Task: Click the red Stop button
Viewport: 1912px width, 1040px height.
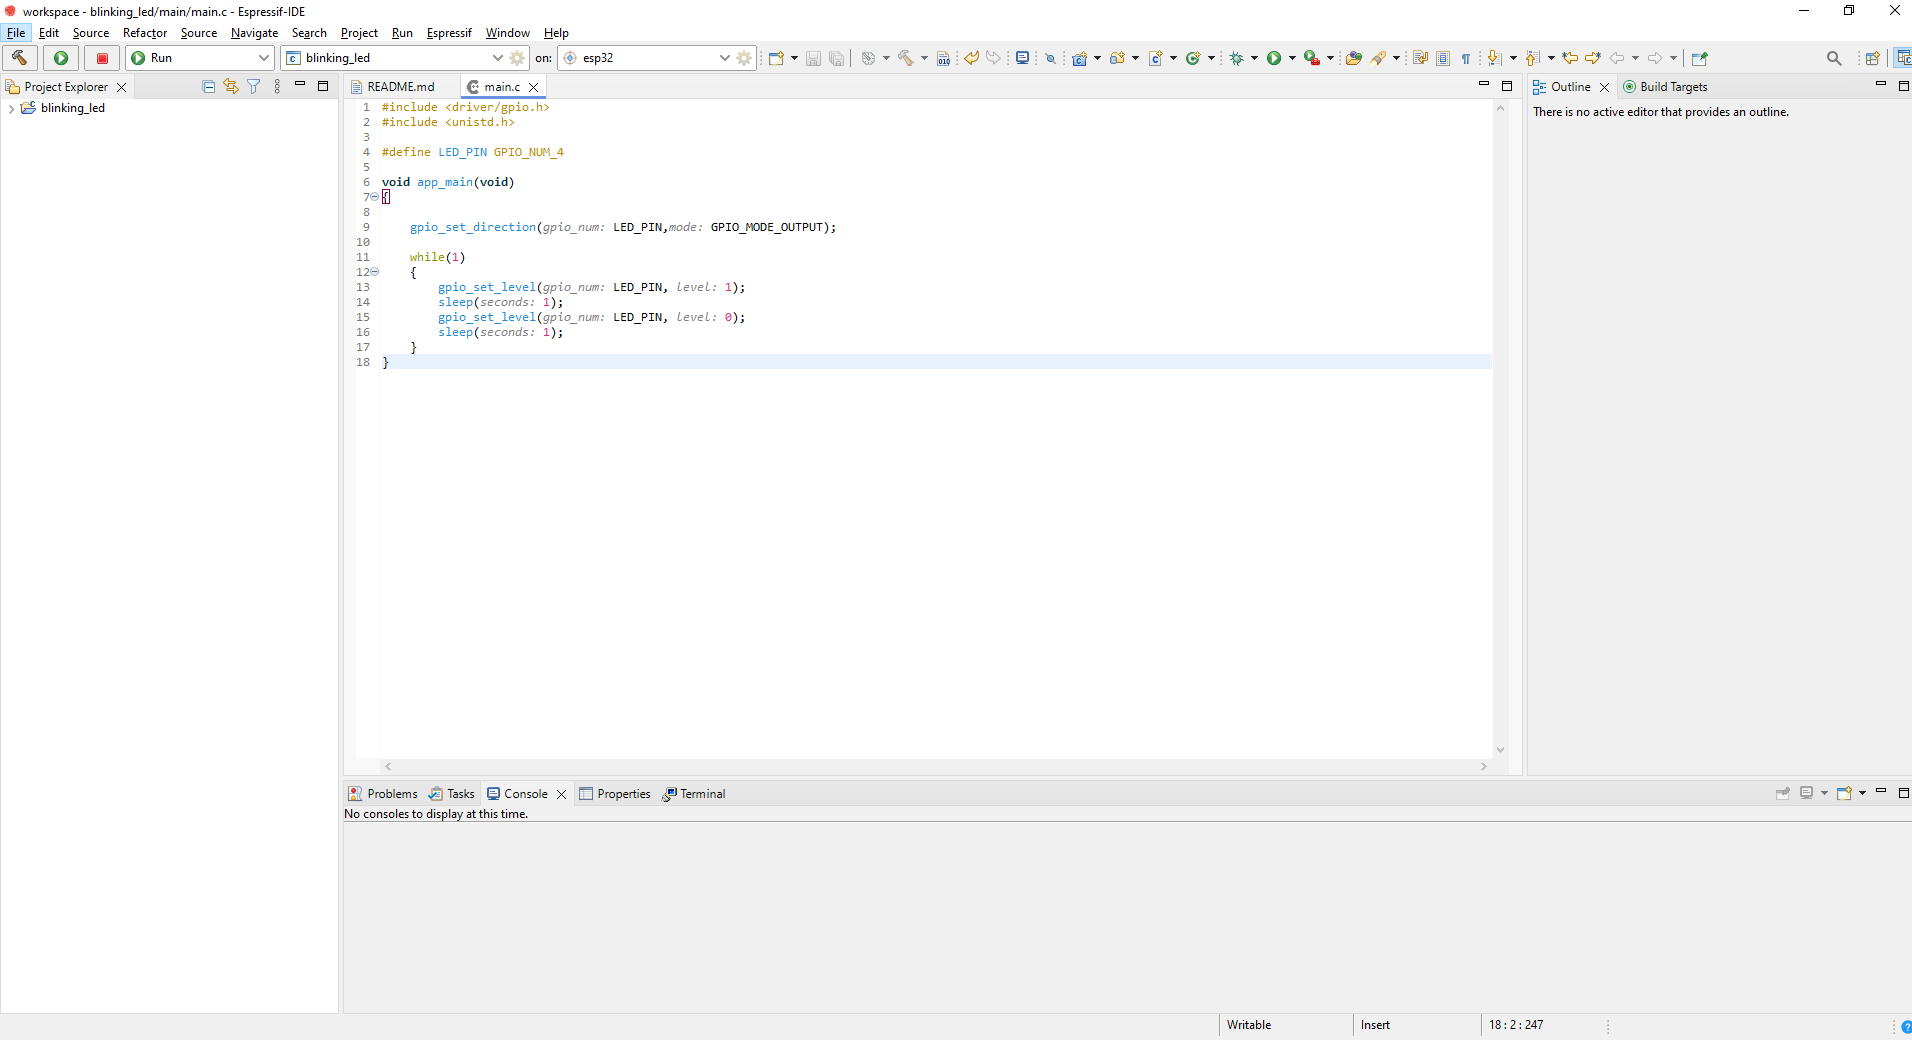Action: coord(101,58)
